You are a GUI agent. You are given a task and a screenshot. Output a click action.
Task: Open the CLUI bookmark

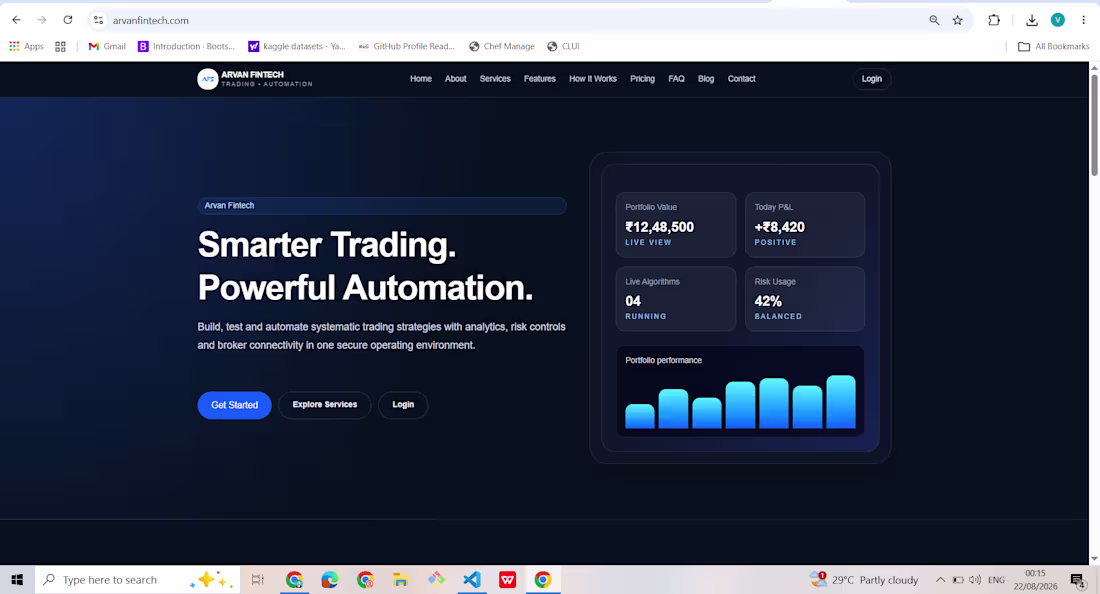(563, 46)
